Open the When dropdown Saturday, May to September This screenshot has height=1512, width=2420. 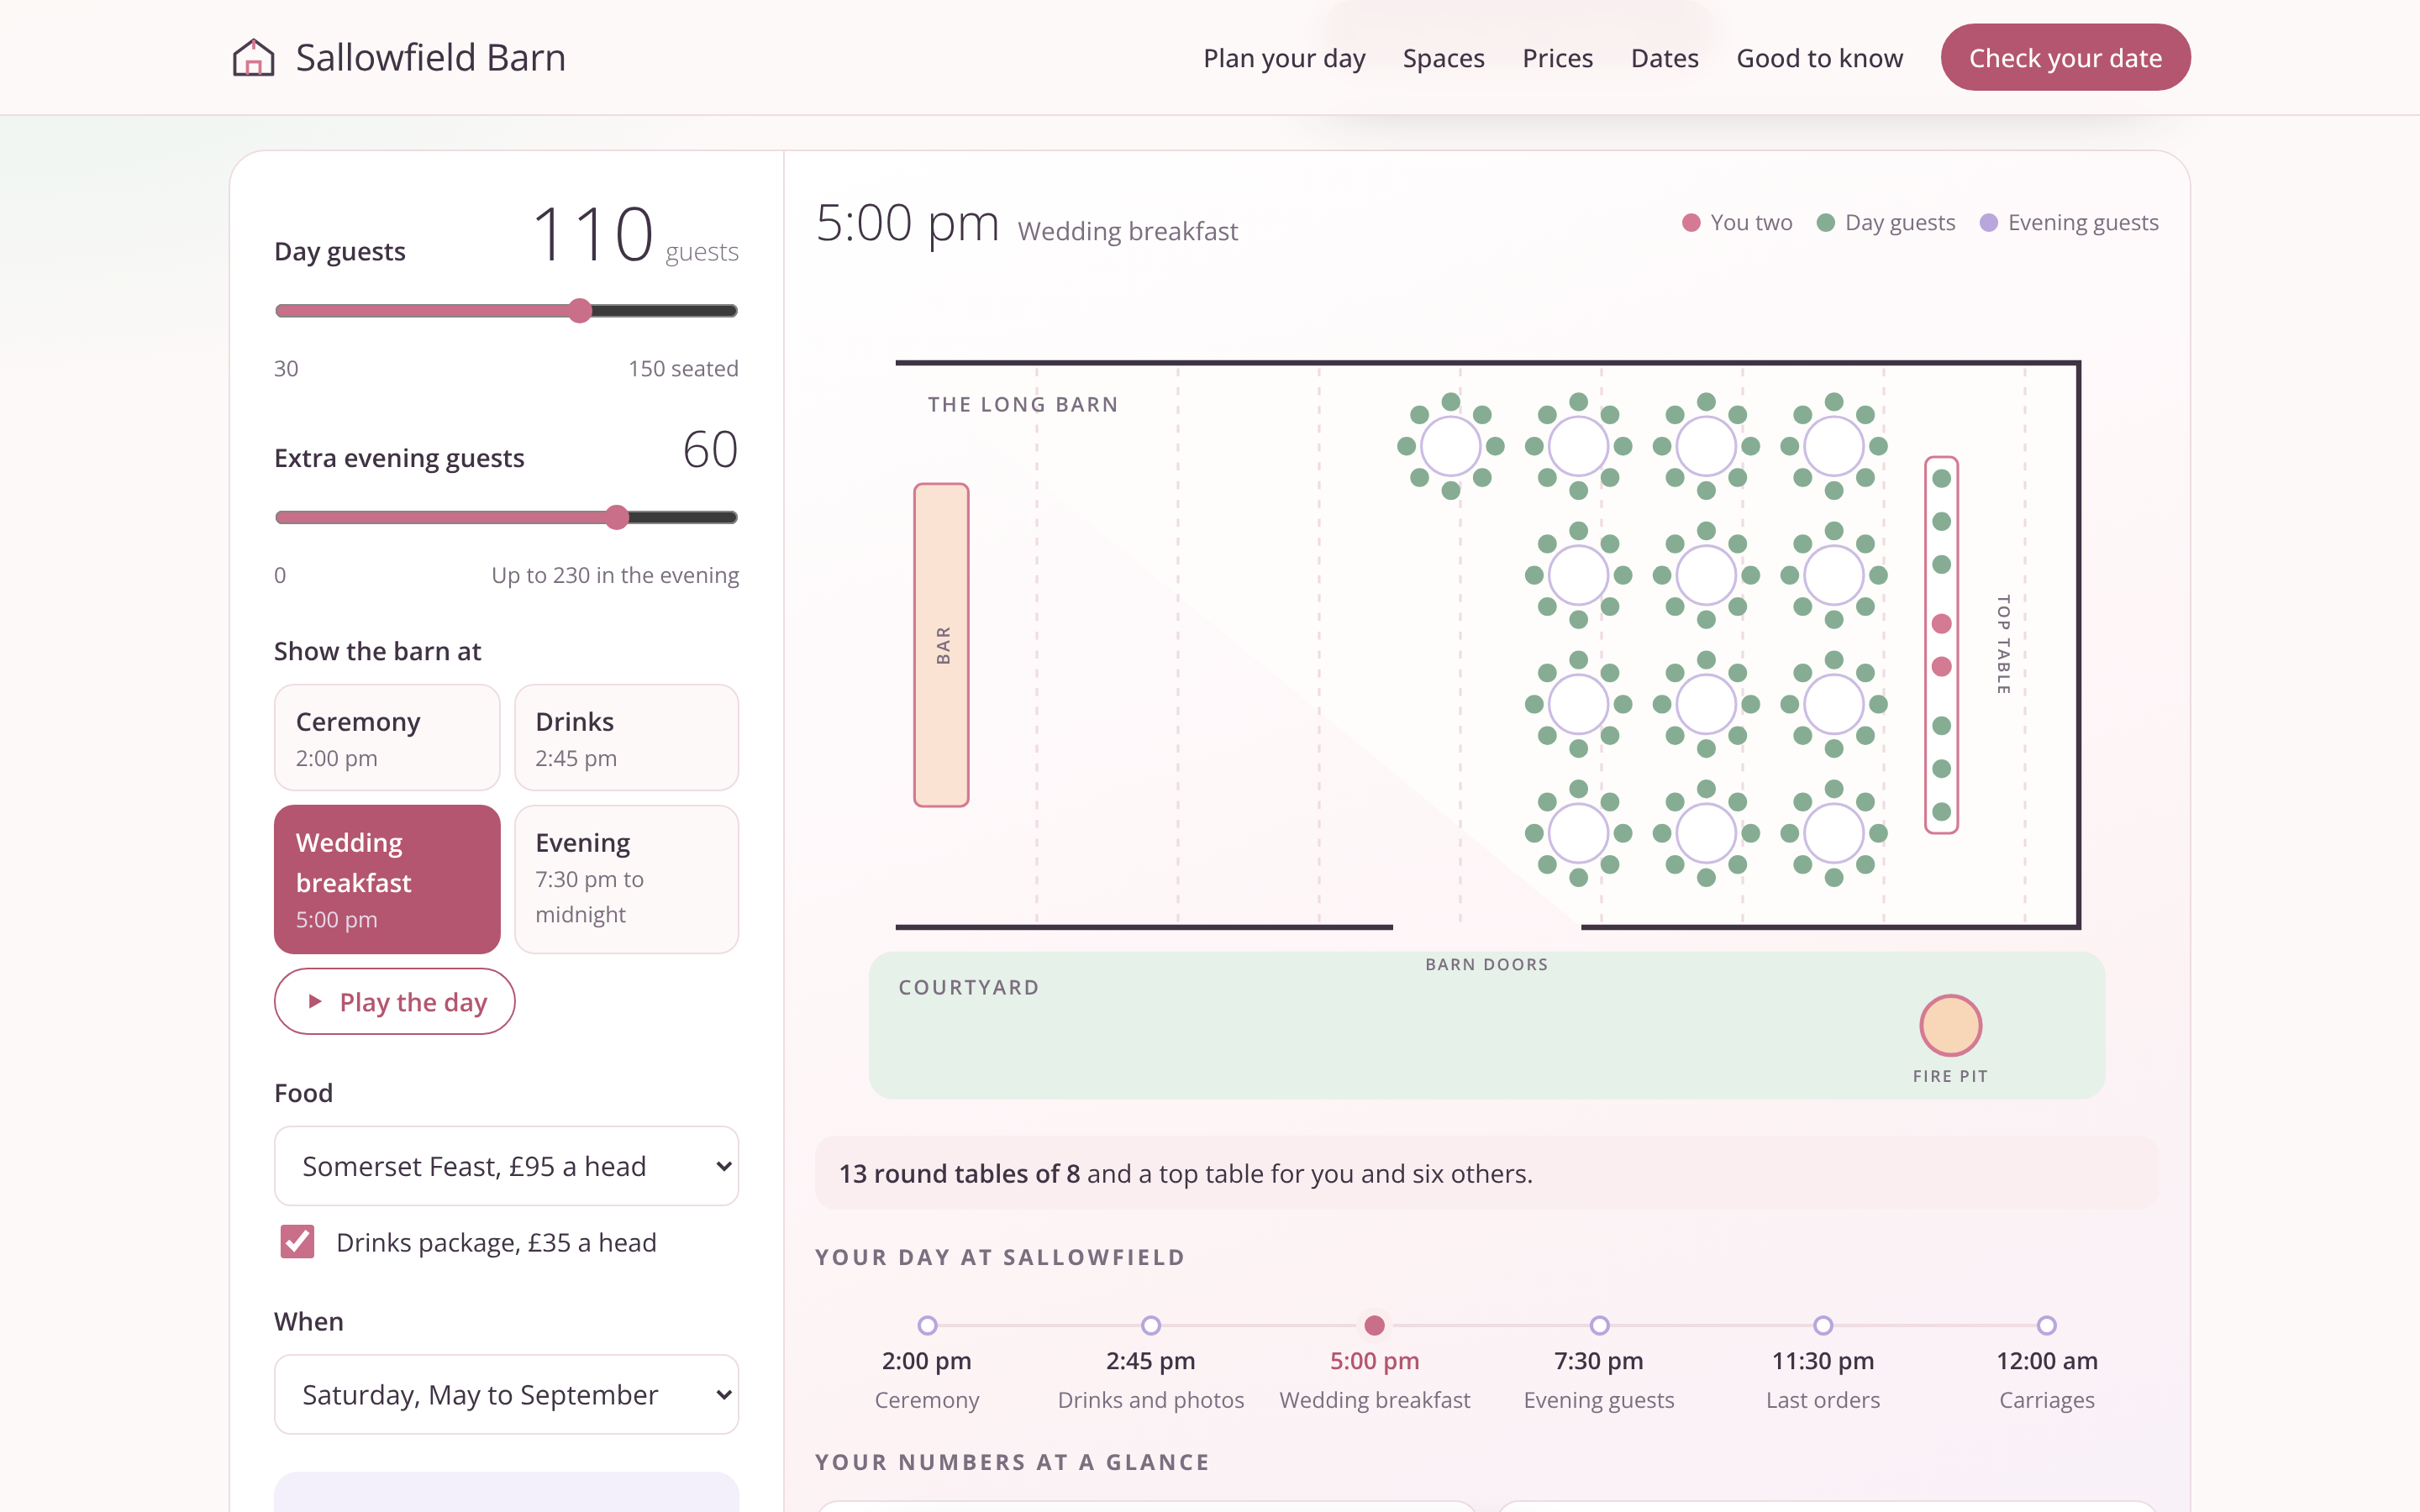[x=506, y=1394]
